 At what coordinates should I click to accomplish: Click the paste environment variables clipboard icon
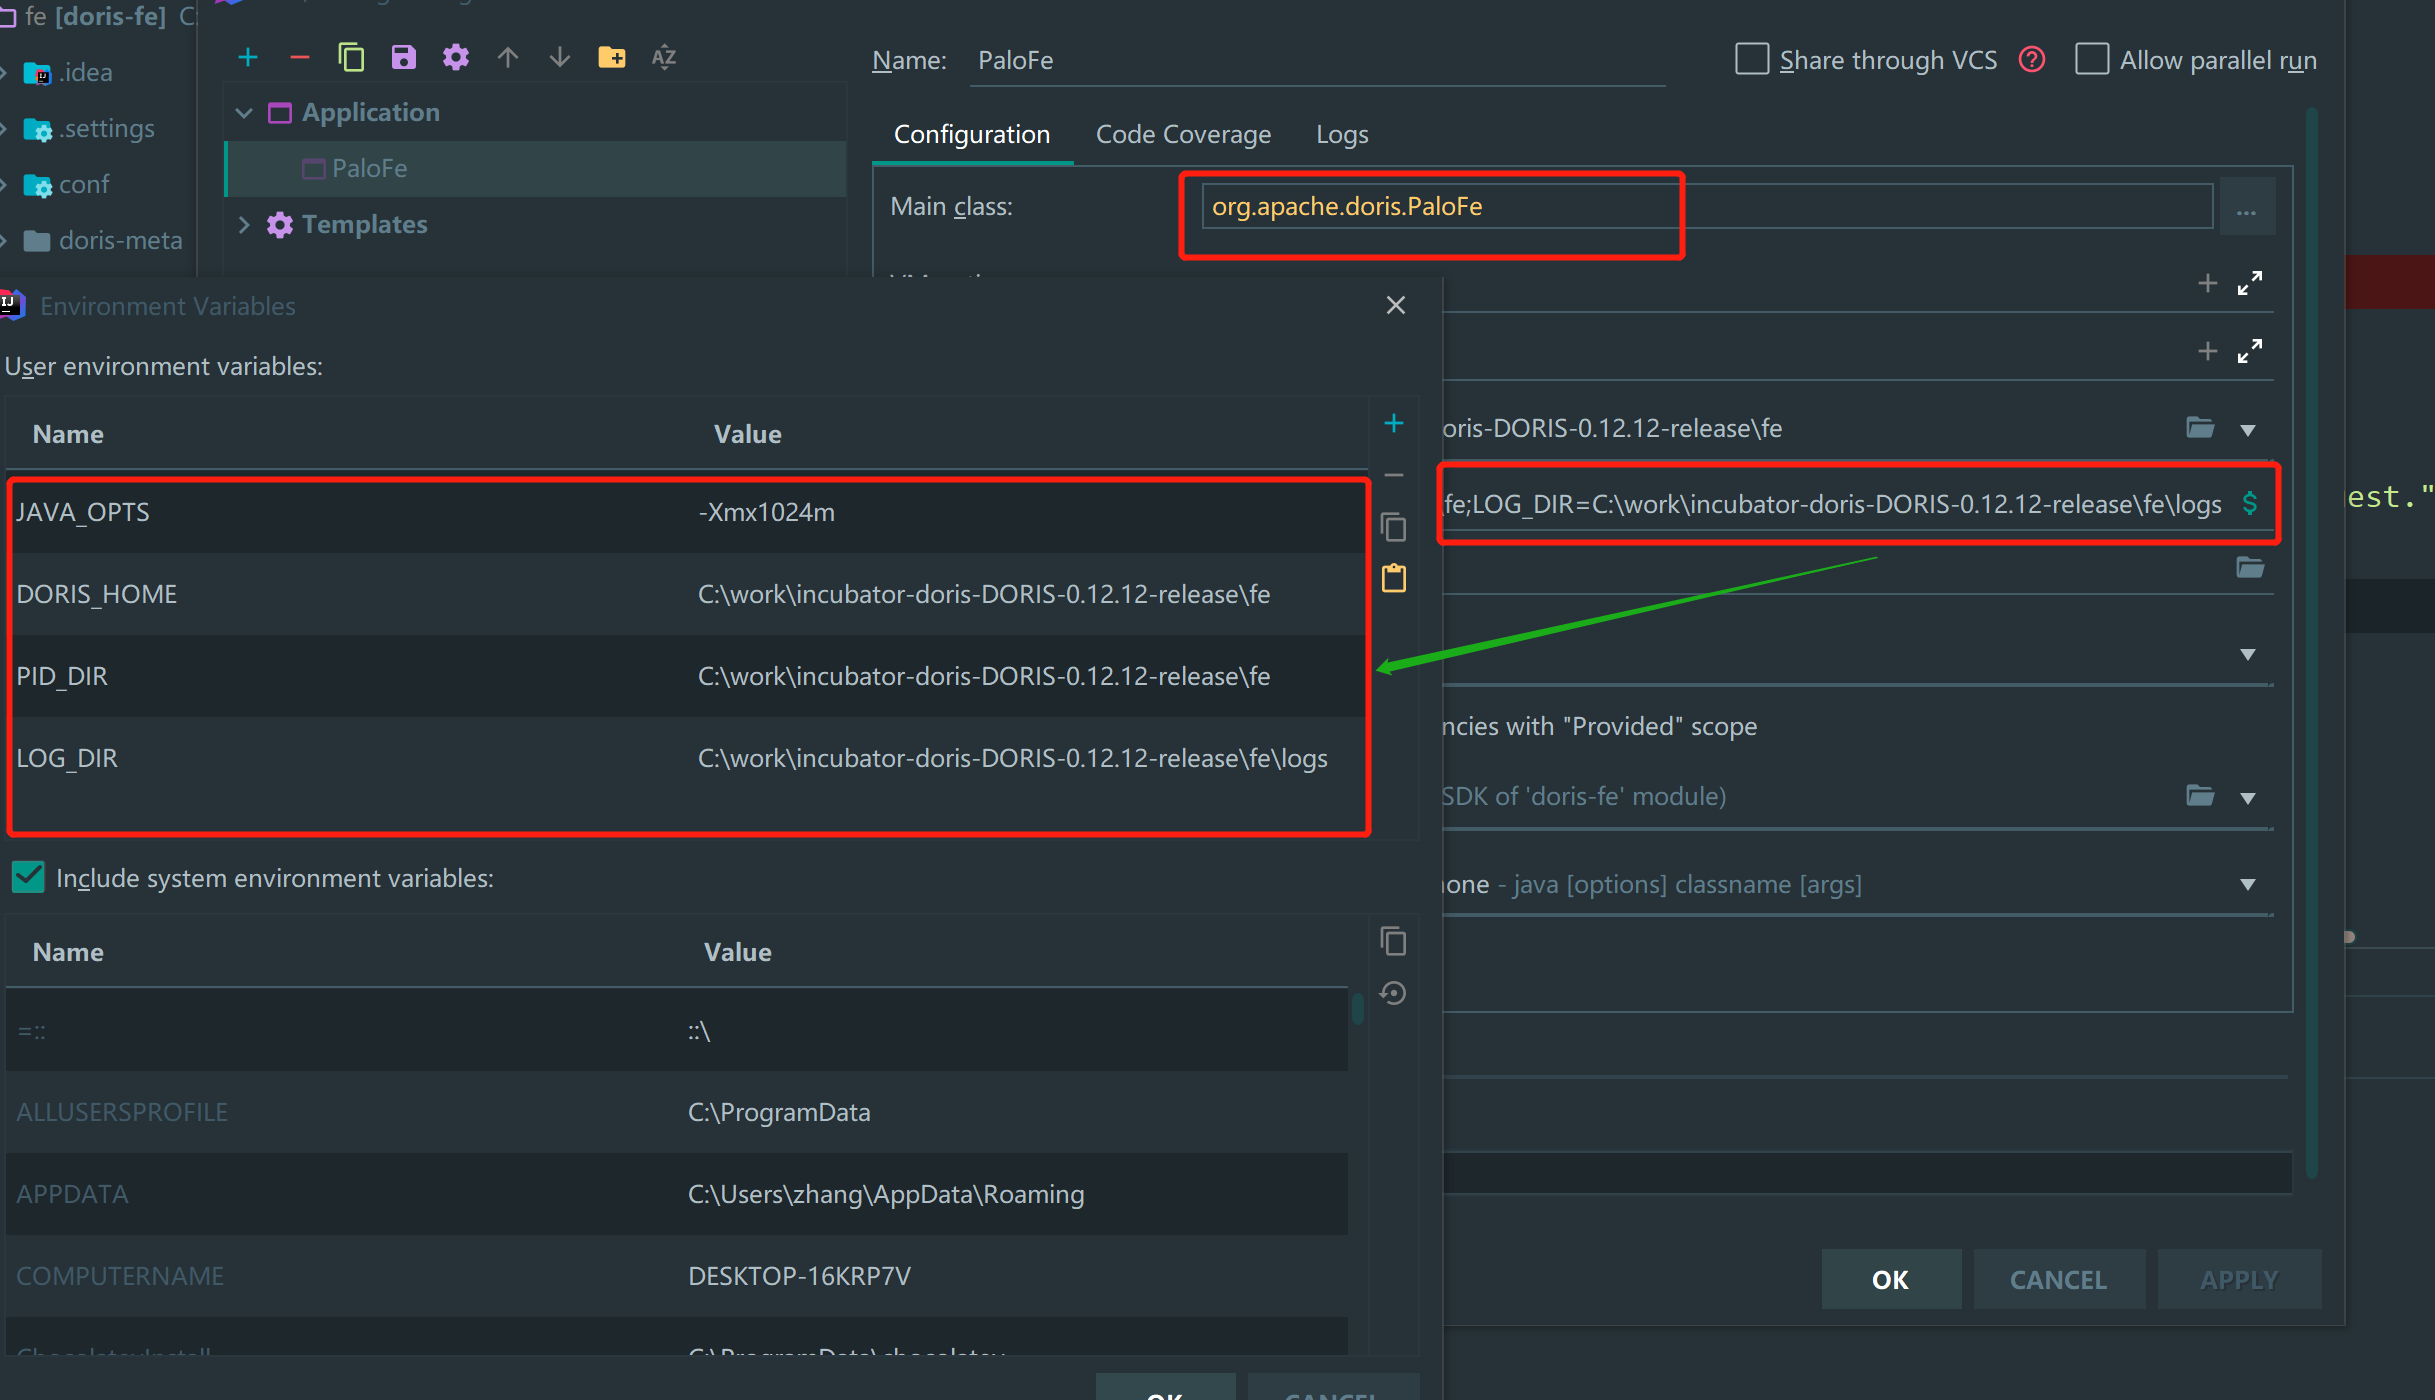pos(1394,578)
